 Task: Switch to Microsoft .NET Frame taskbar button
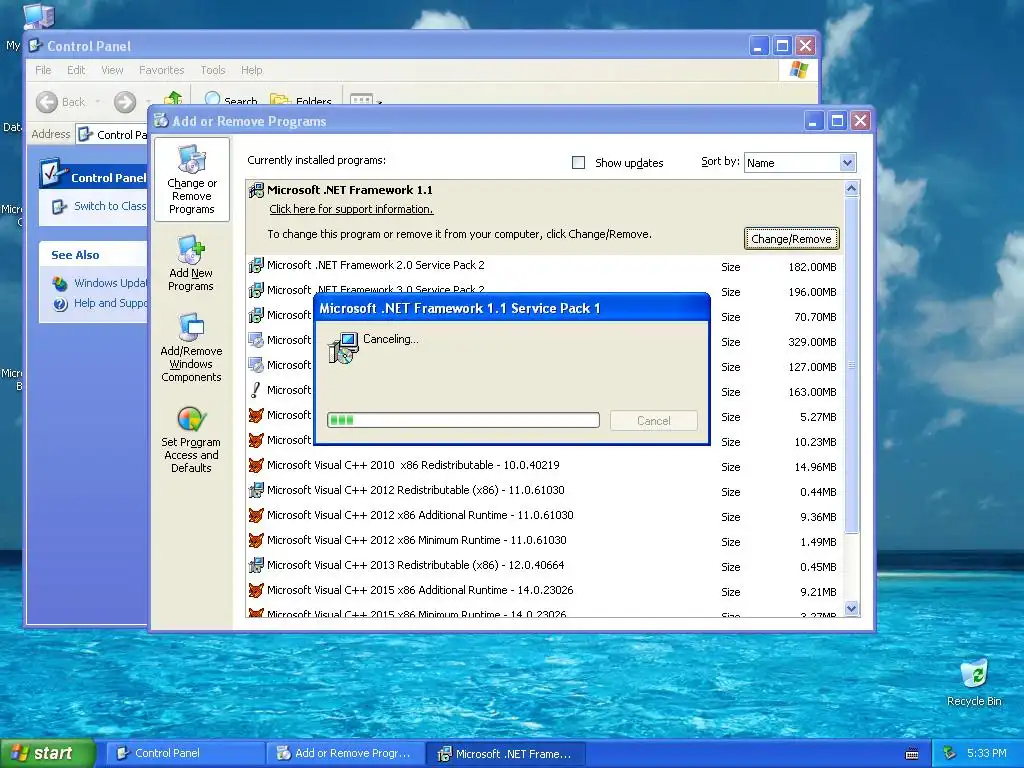[x=505, y=754]
